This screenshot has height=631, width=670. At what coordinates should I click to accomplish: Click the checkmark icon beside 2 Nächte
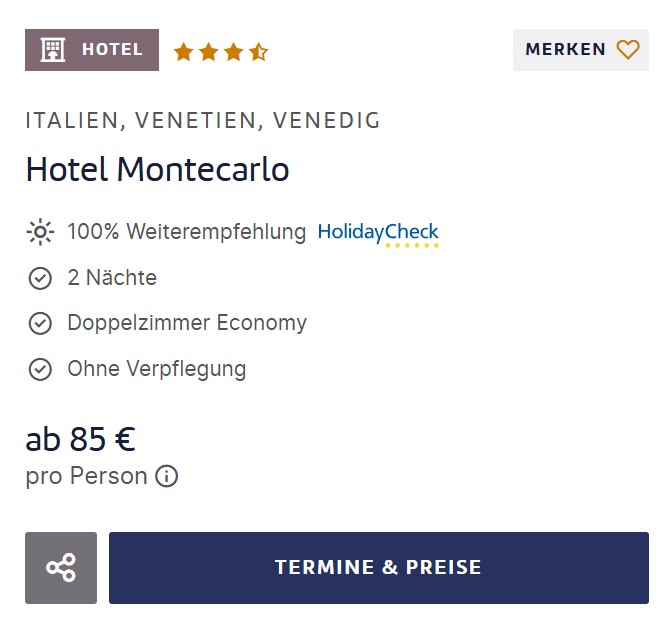point(40,278)
